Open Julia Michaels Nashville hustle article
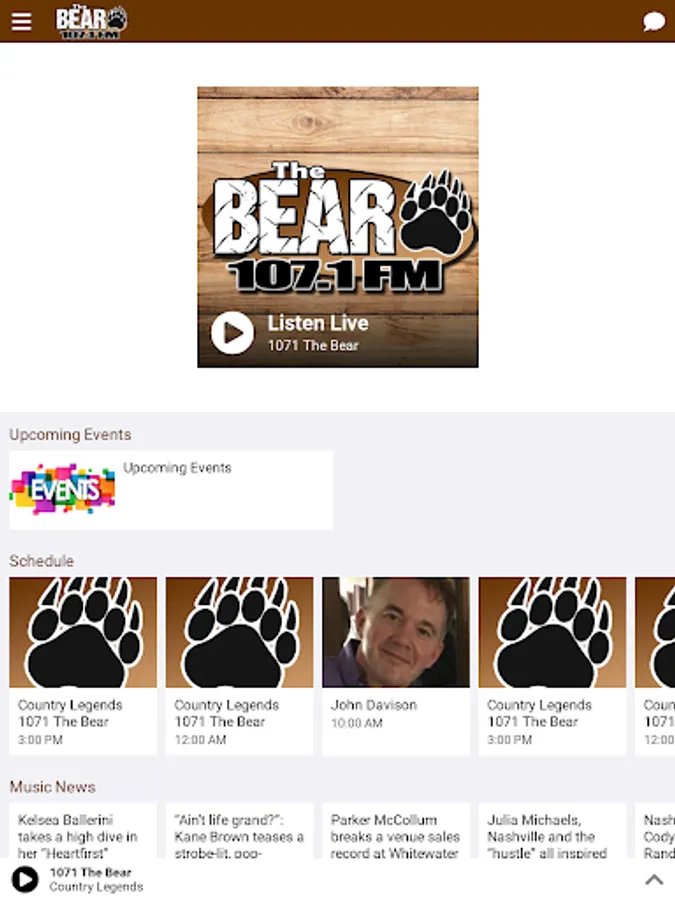The width and height of the screenshot is (675, 900). pyautogui.click(x=552, y=831)
